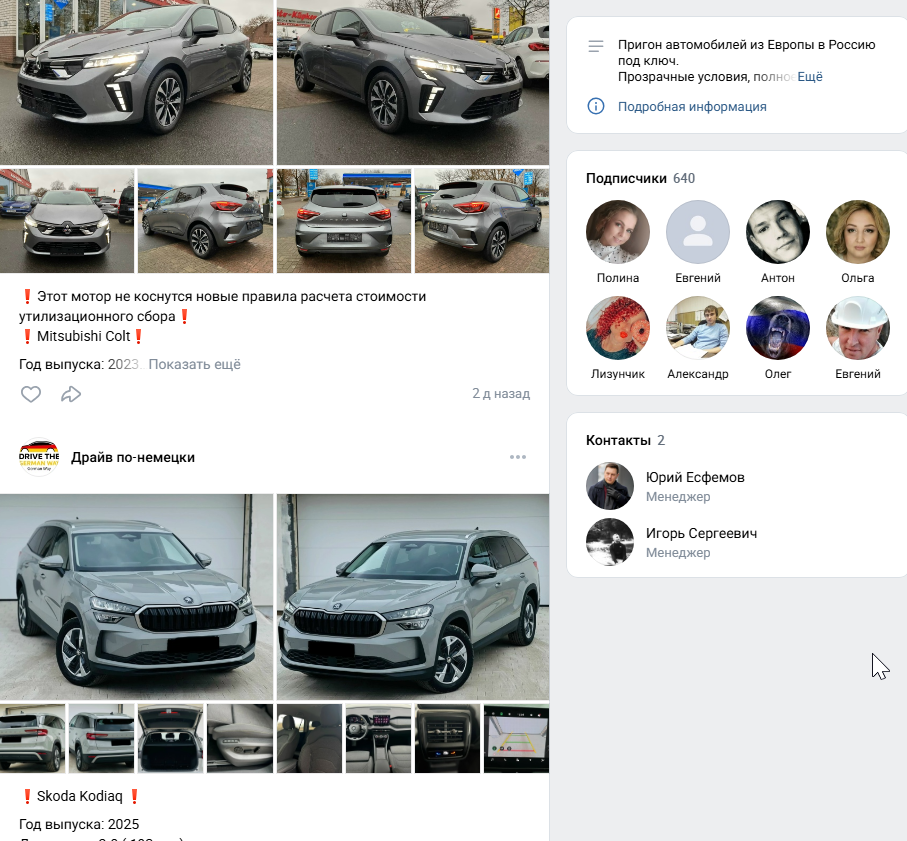This screenshot has height=841, width=907.
Task: Open the Kodiaq front seat thumbnail
Action: (240, 738)
